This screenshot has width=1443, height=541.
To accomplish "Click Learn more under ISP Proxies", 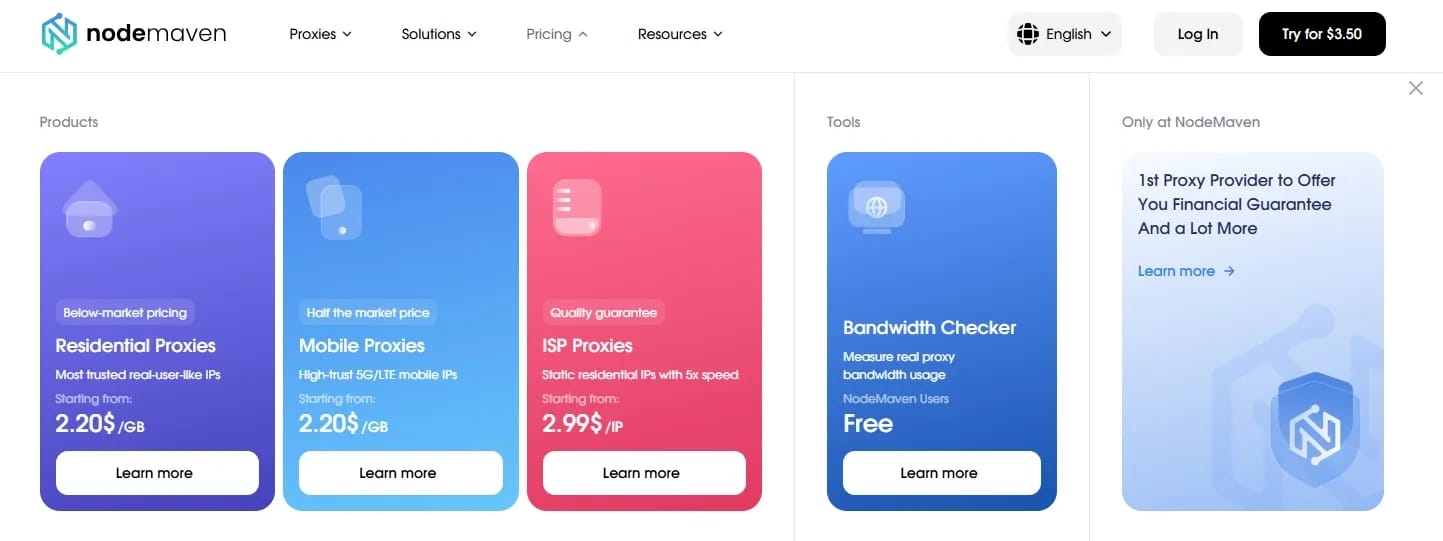I will coord(644,473).
